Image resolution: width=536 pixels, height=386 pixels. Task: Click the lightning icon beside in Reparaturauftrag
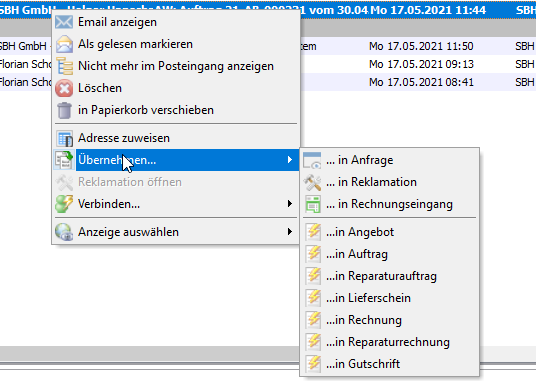click(x=313, y=276)
